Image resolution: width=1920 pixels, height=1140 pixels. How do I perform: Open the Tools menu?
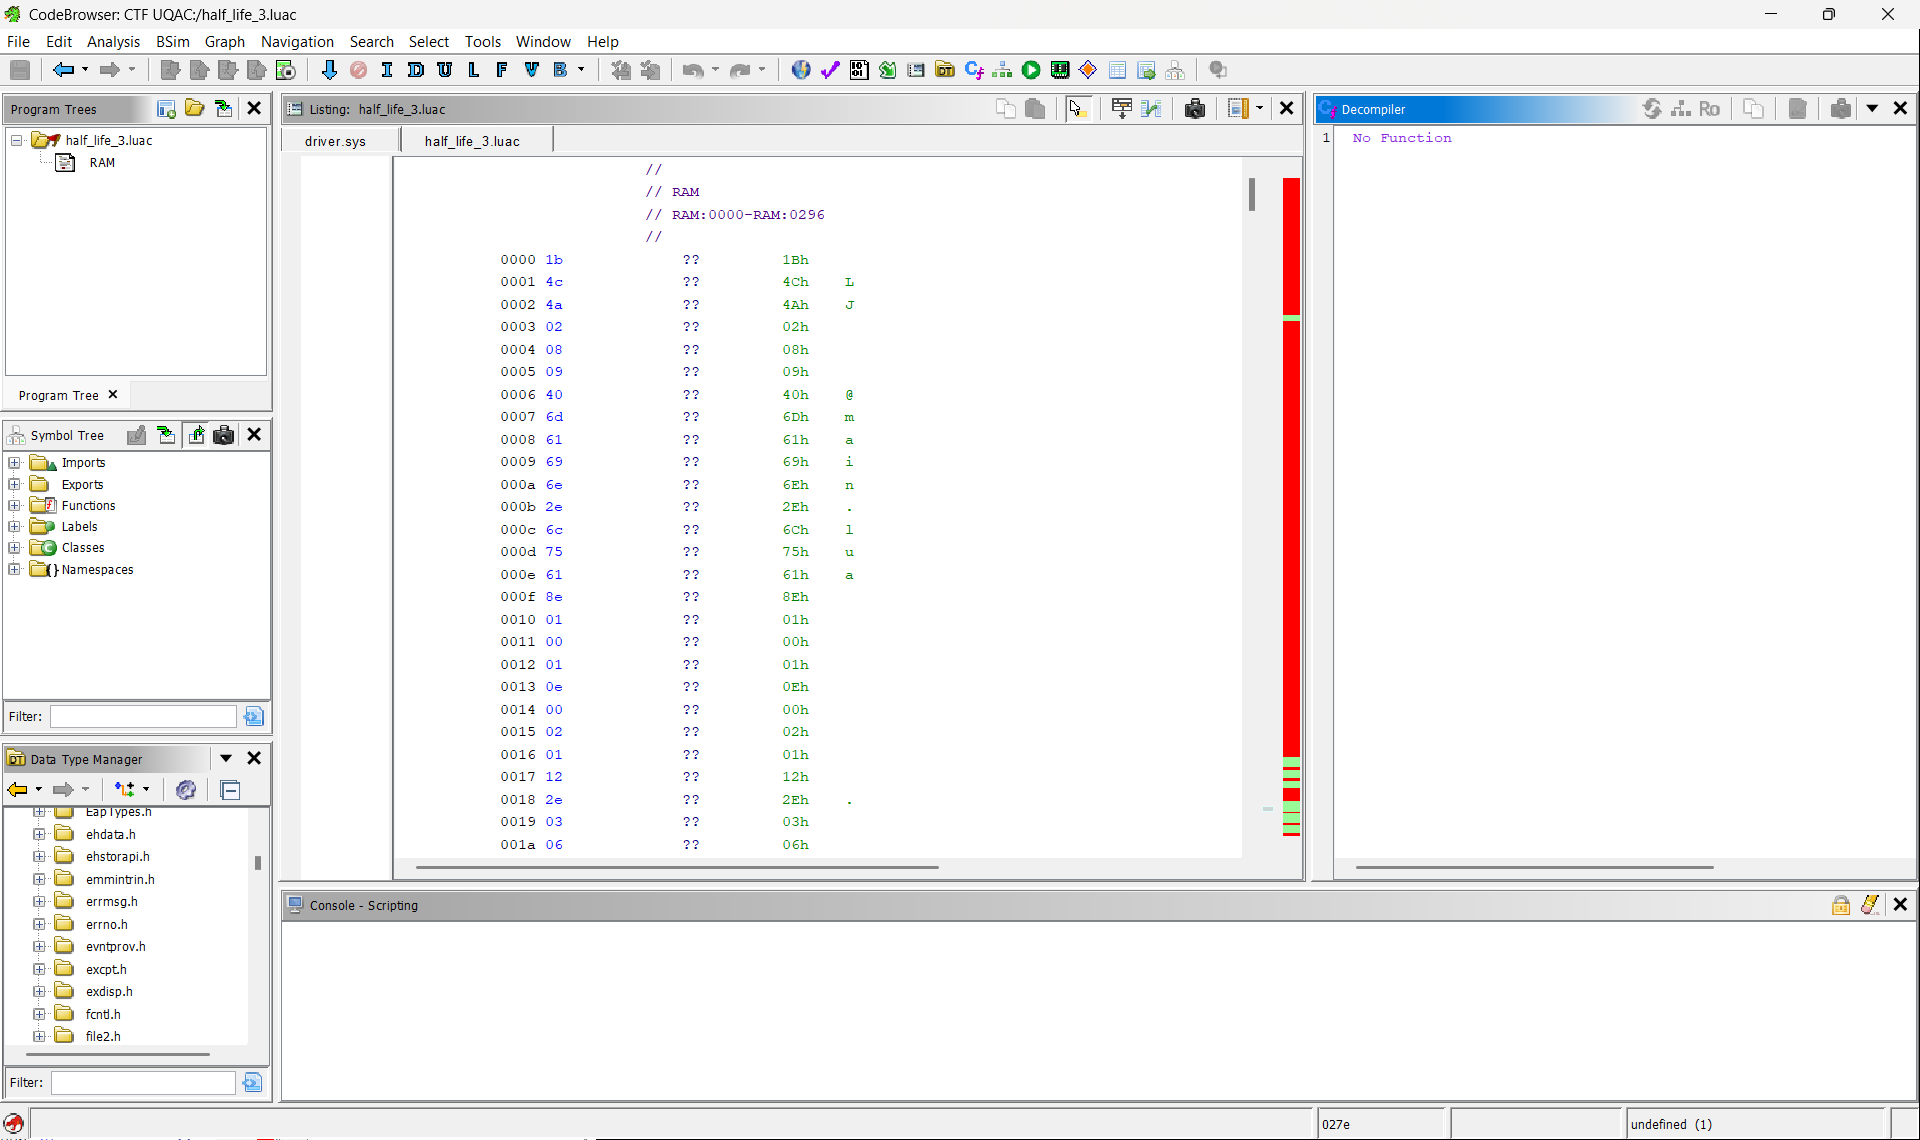(482, 41)
